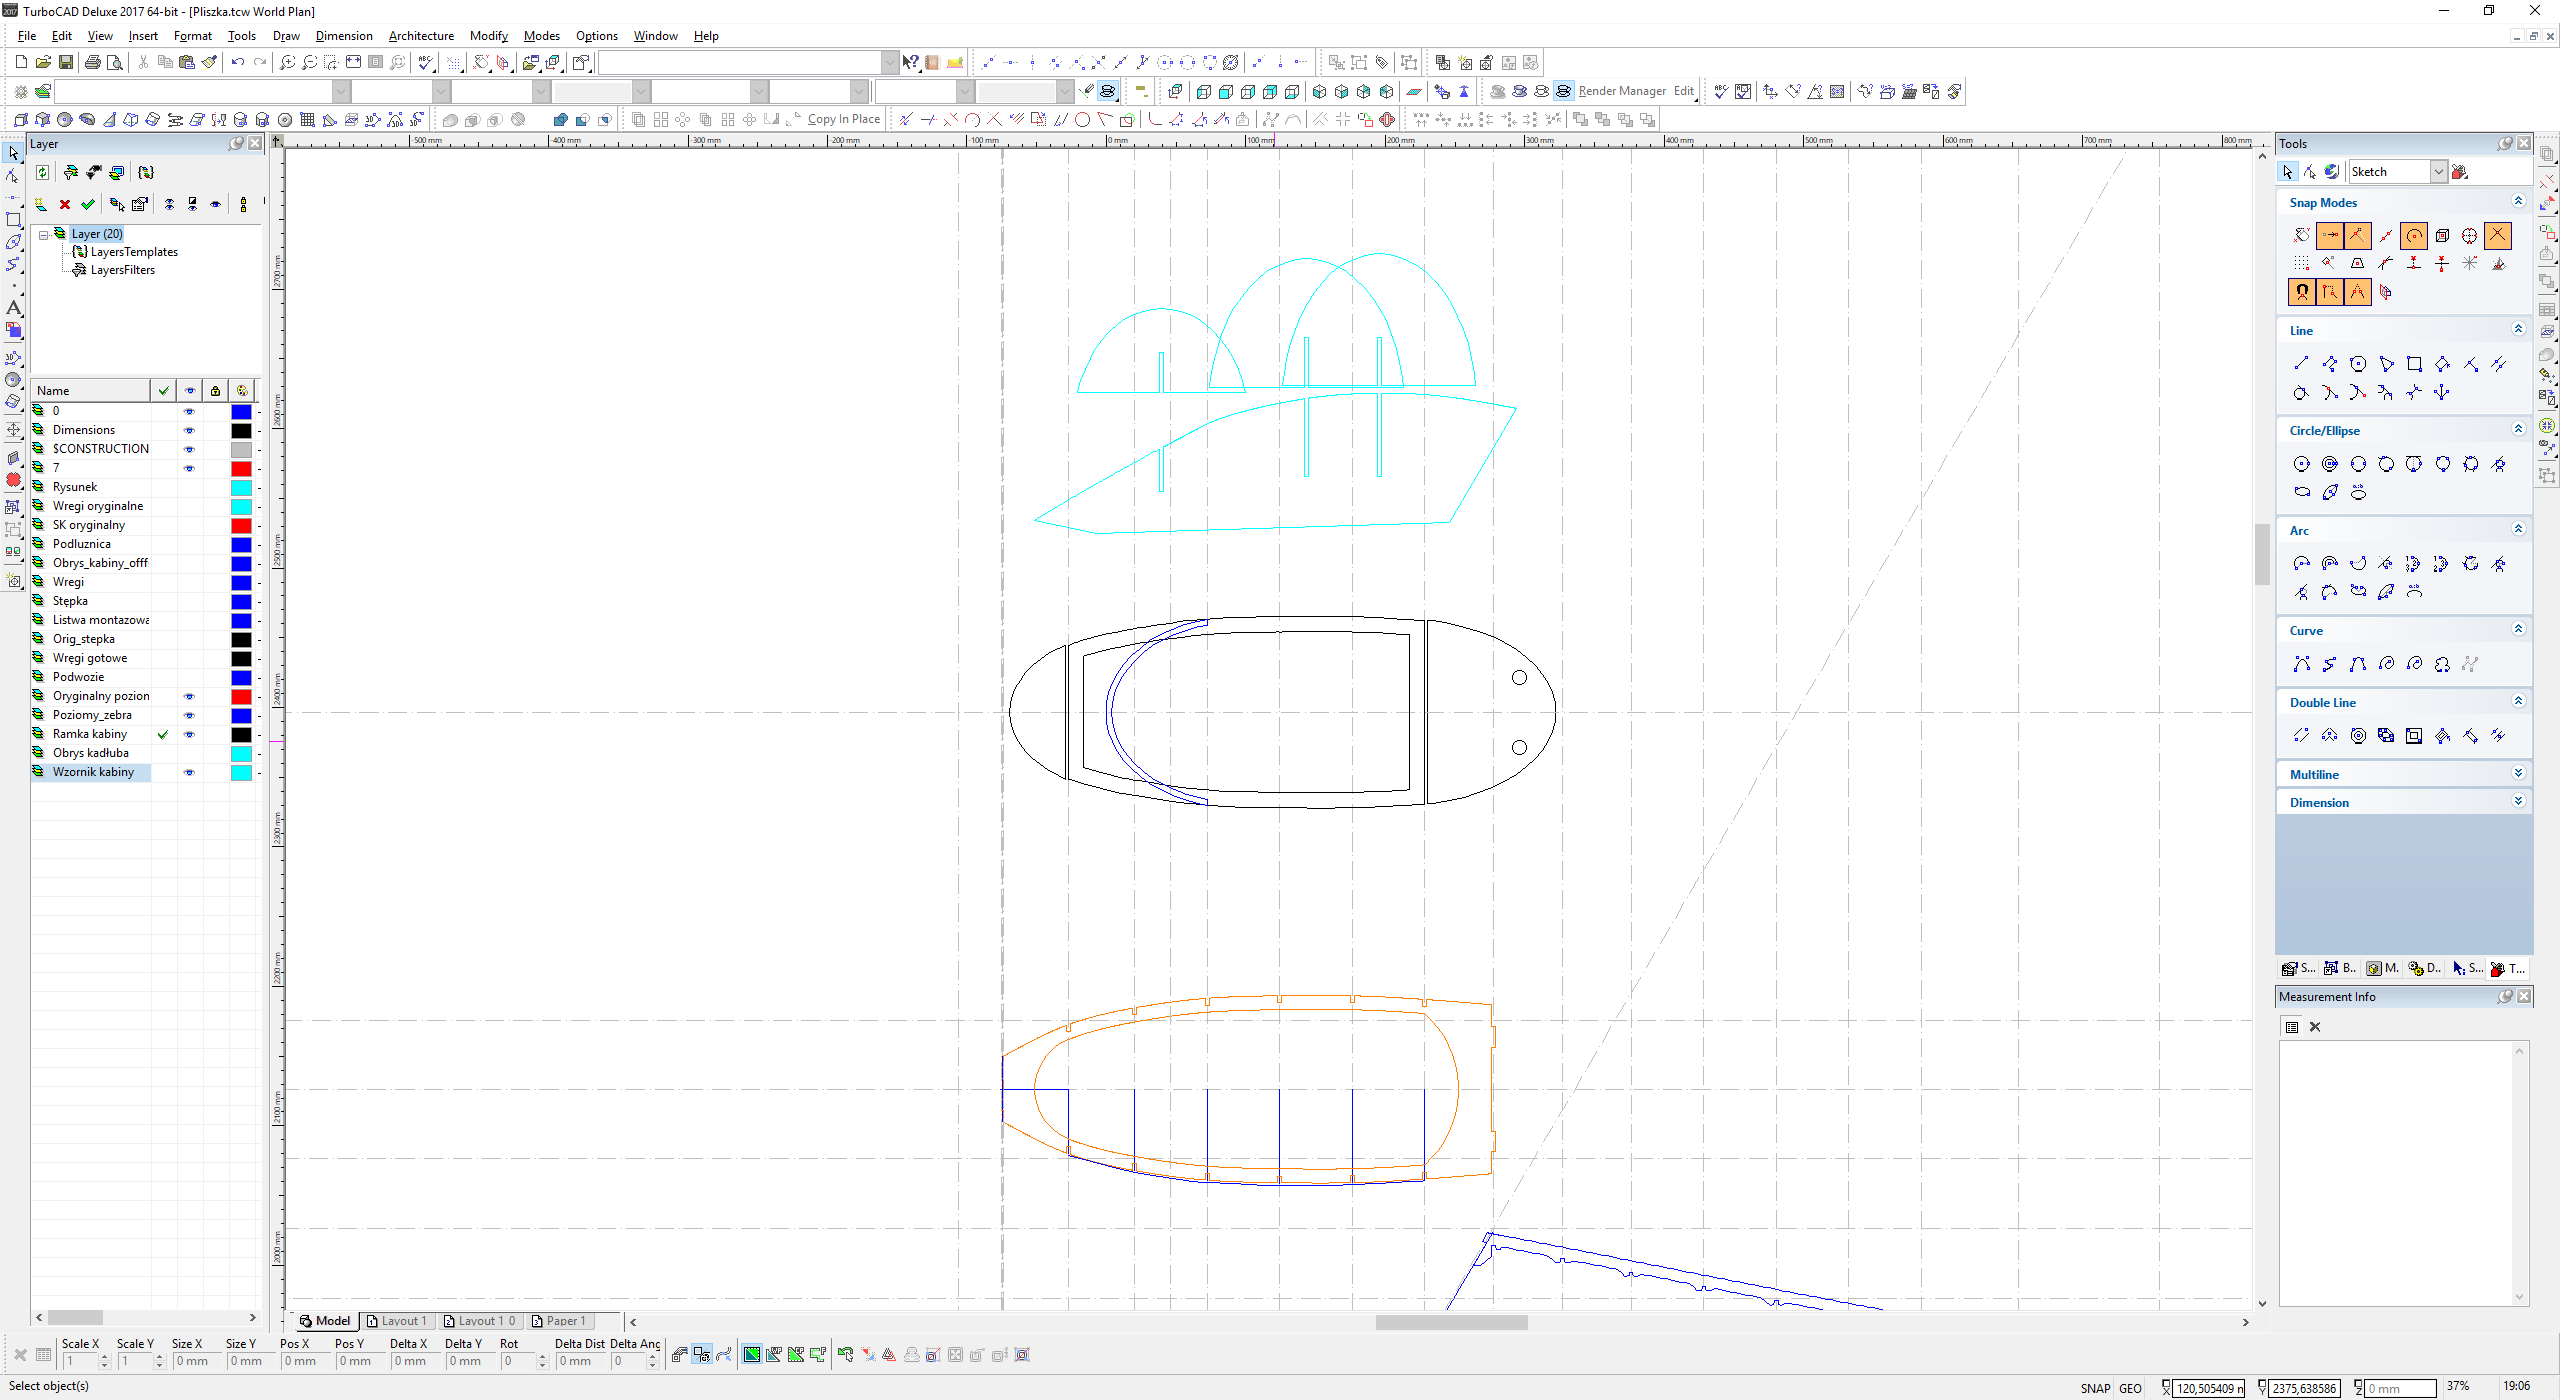
Task: Collapse the Arc tool group
Action: [2518, 530]
